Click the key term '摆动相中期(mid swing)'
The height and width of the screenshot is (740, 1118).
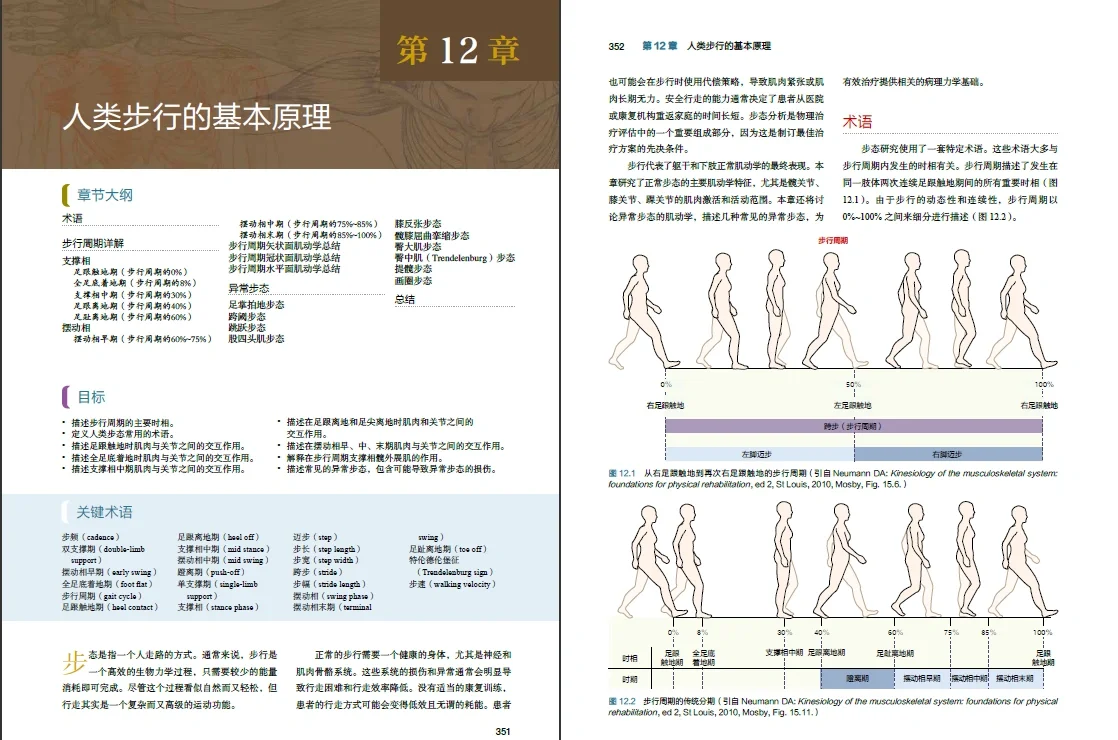223,560
